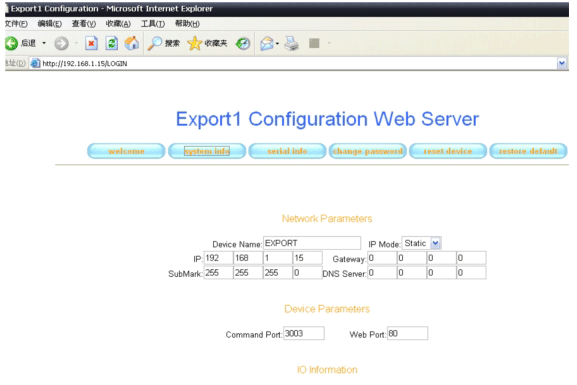The height and width of the screenshot is (385, 577).
Task: Stop loading with the red X icon
Action: tap(91, 43)
